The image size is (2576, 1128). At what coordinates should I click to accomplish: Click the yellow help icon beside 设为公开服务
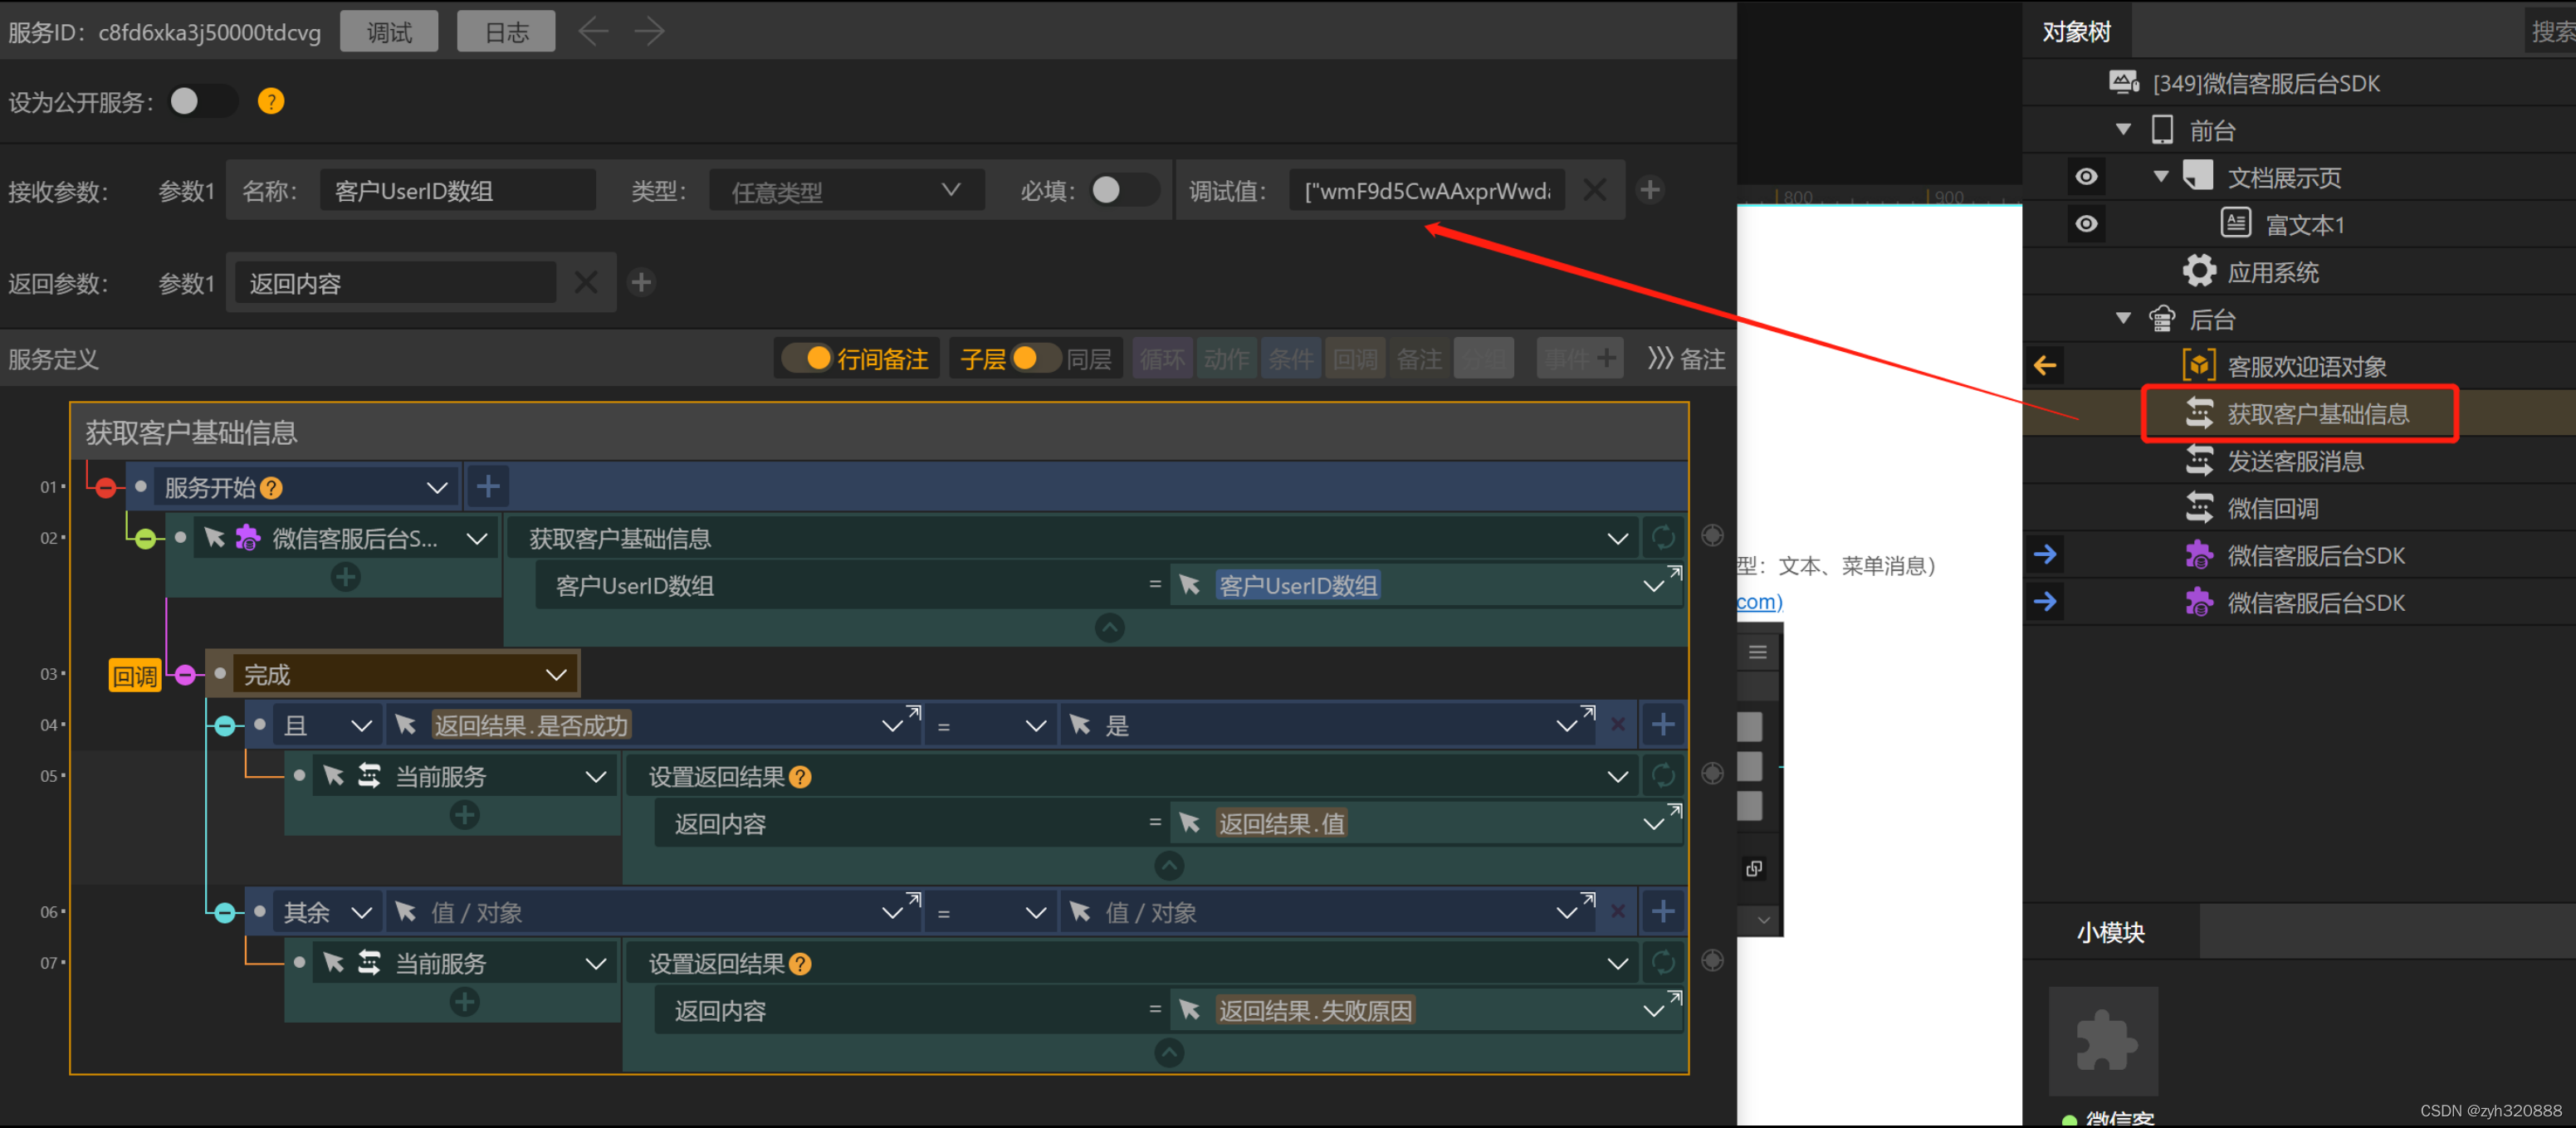pyautogui.click(x=270, y=101)
